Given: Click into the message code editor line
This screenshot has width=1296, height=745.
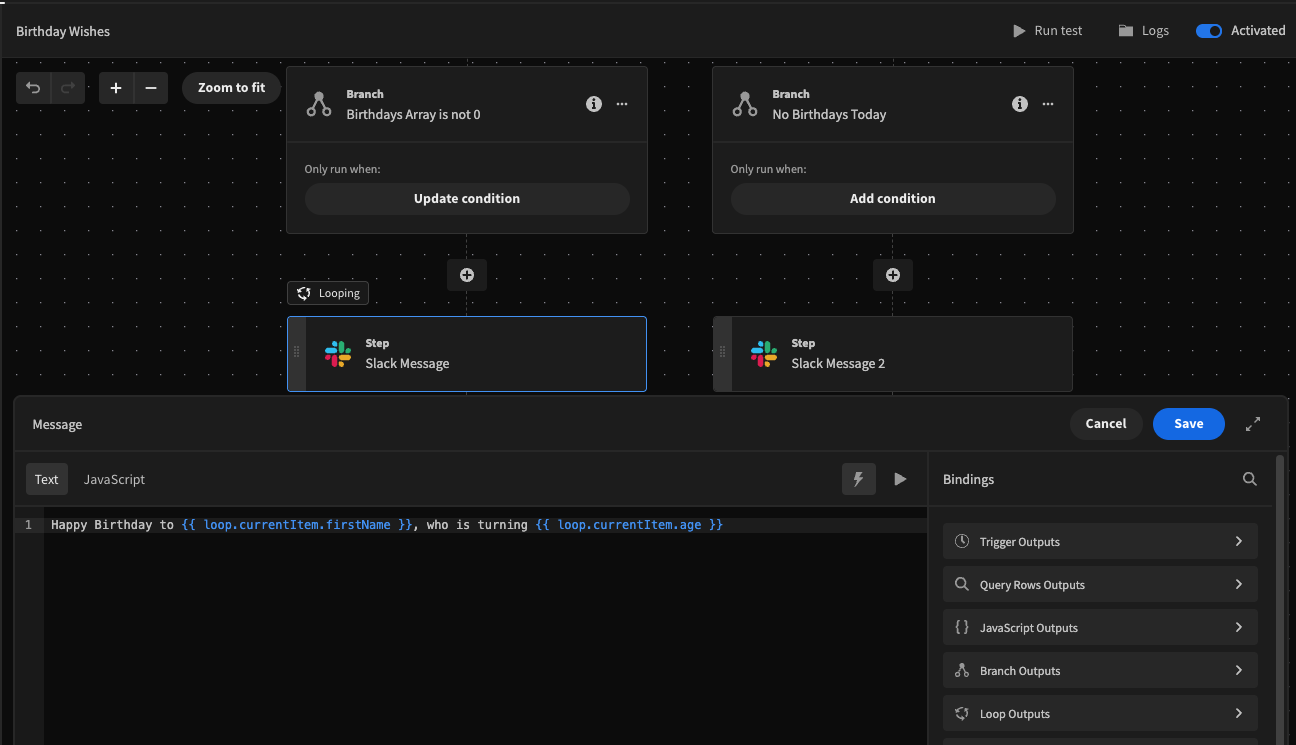Looking at the screenshot, I should tap(485, 525).
